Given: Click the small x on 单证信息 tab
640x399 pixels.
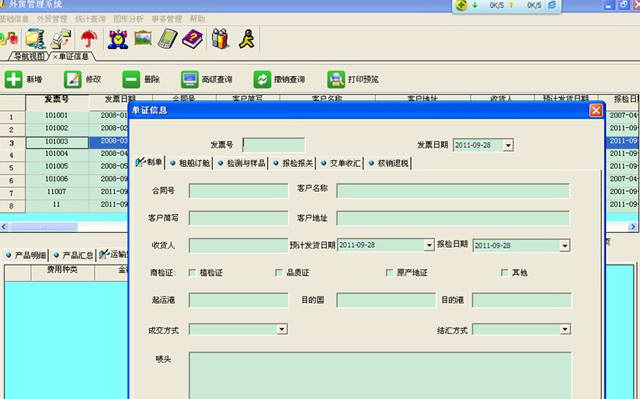Looking at the screenshot, I should 55,57.
